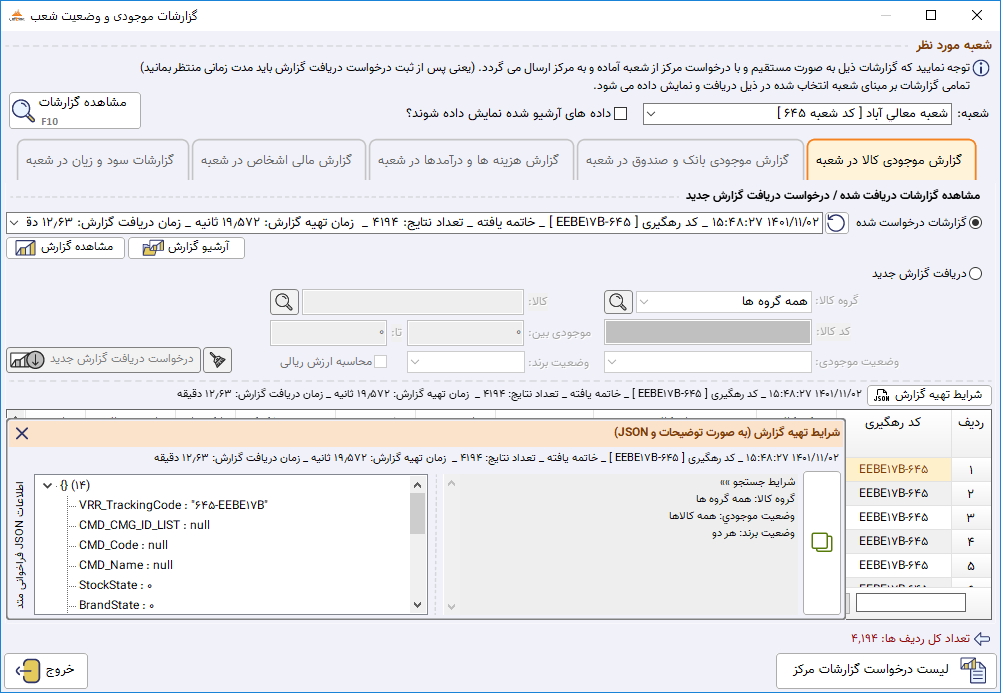Toggle the archived data display checkbox
Image resolution: width=1001 pixels, height=693 pixels.
tap(620, 114)
